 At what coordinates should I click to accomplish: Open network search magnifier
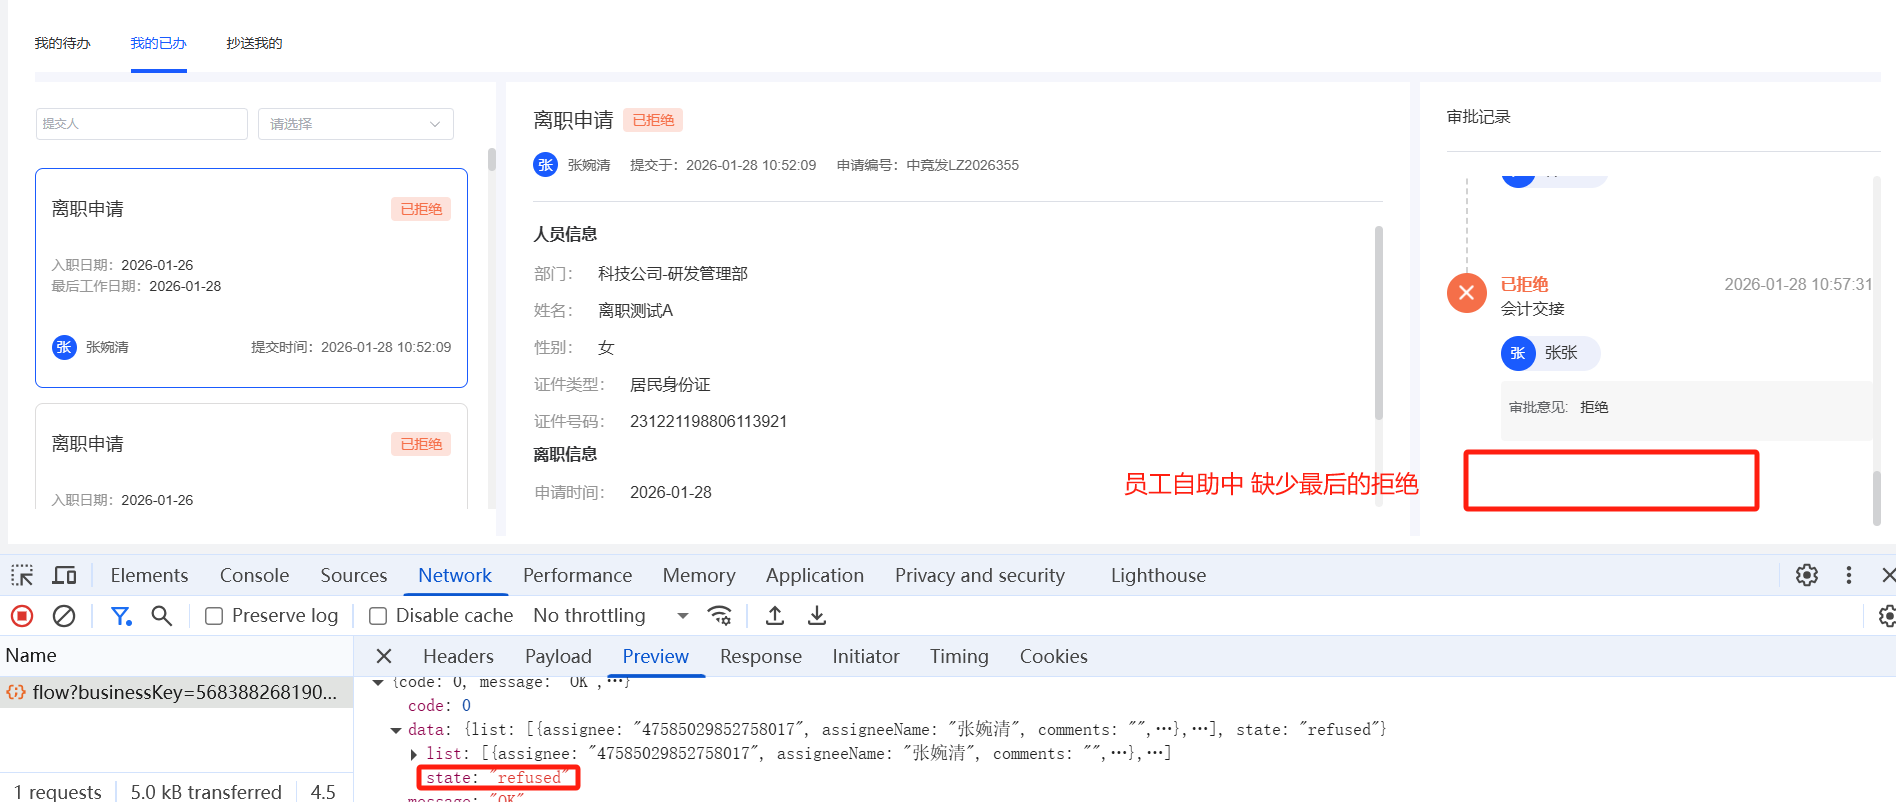[x=161, y=616]
